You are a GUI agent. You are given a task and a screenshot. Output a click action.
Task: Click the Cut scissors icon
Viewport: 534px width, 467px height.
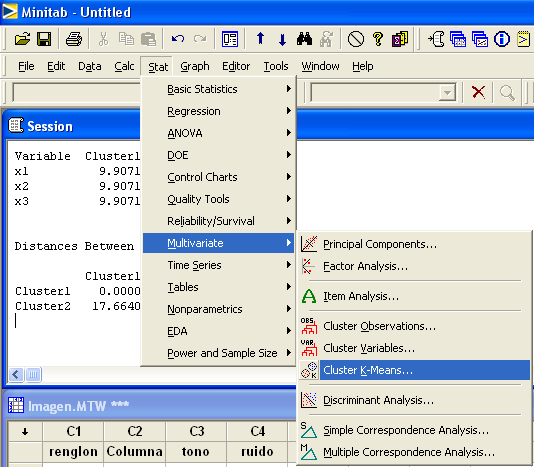click(x=103, y=39)
